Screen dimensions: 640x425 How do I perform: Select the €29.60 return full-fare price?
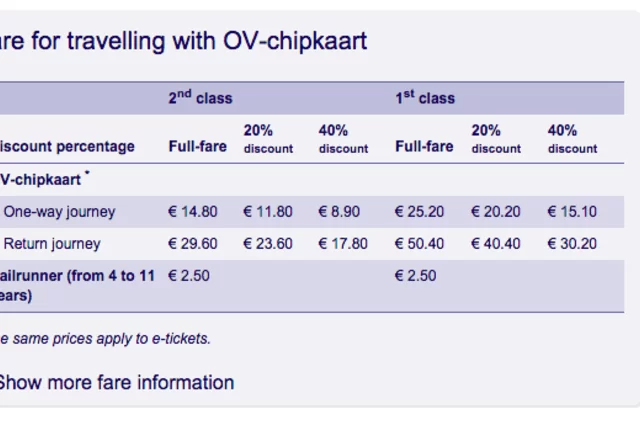pyautogui.click(x=192, y=244)
